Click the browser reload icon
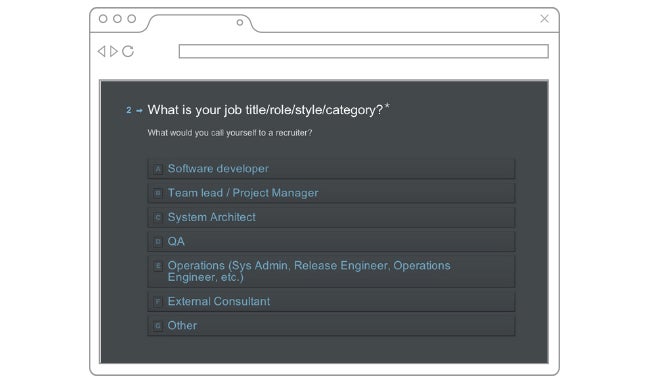Viewport: 650px width, 383px height. pos(128,51)
